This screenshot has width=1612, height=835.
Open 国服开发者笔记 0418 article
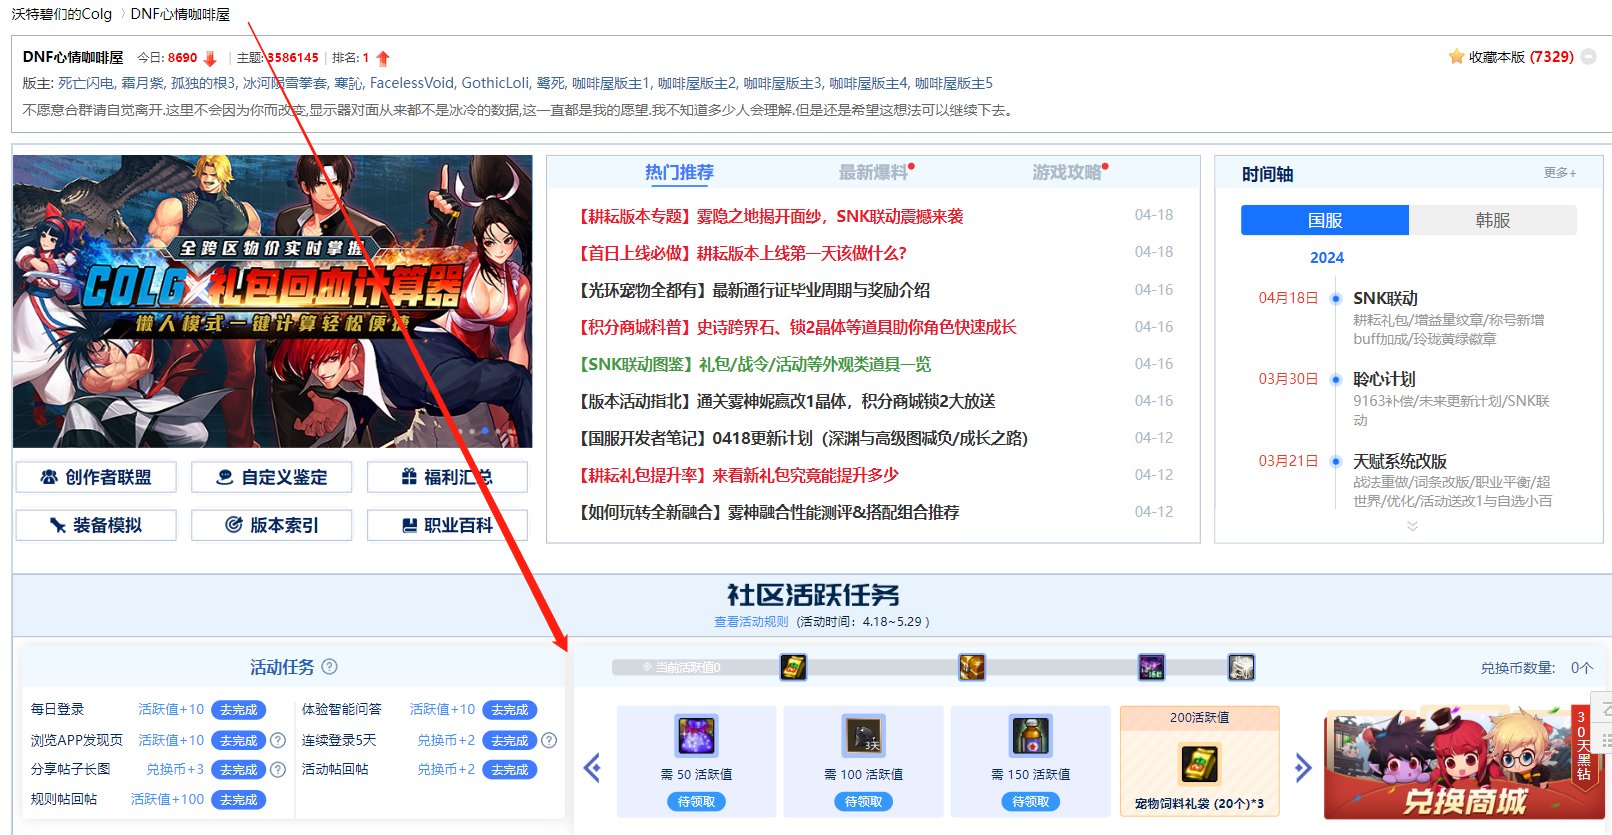click(802, 438)
